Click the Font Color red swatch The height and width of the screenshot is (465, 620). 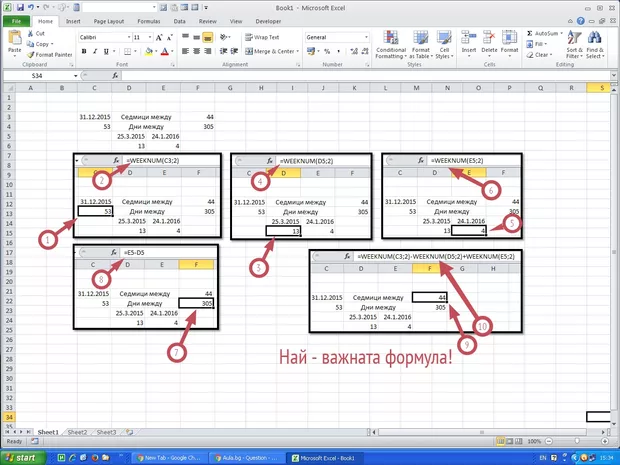(x=165, y=51)
